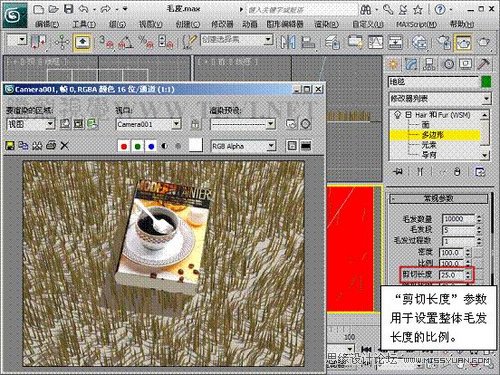
Task: Click the Clear X icon in render window
Action: click(65, 146)
